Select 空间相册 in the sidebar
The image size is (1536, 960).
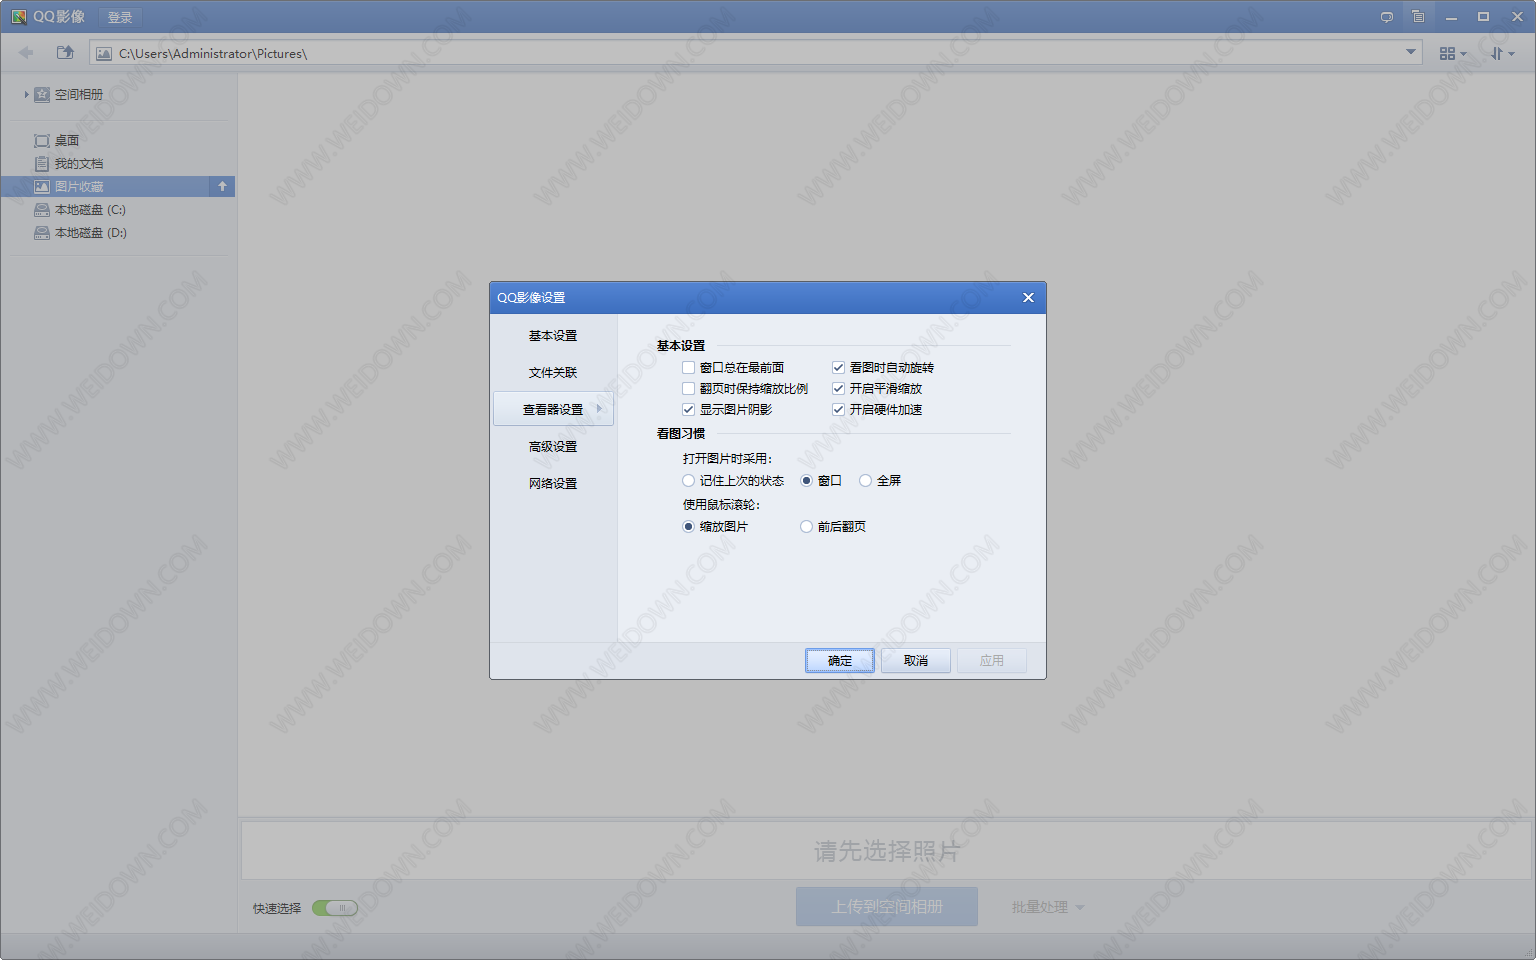(x=79, y=94)
